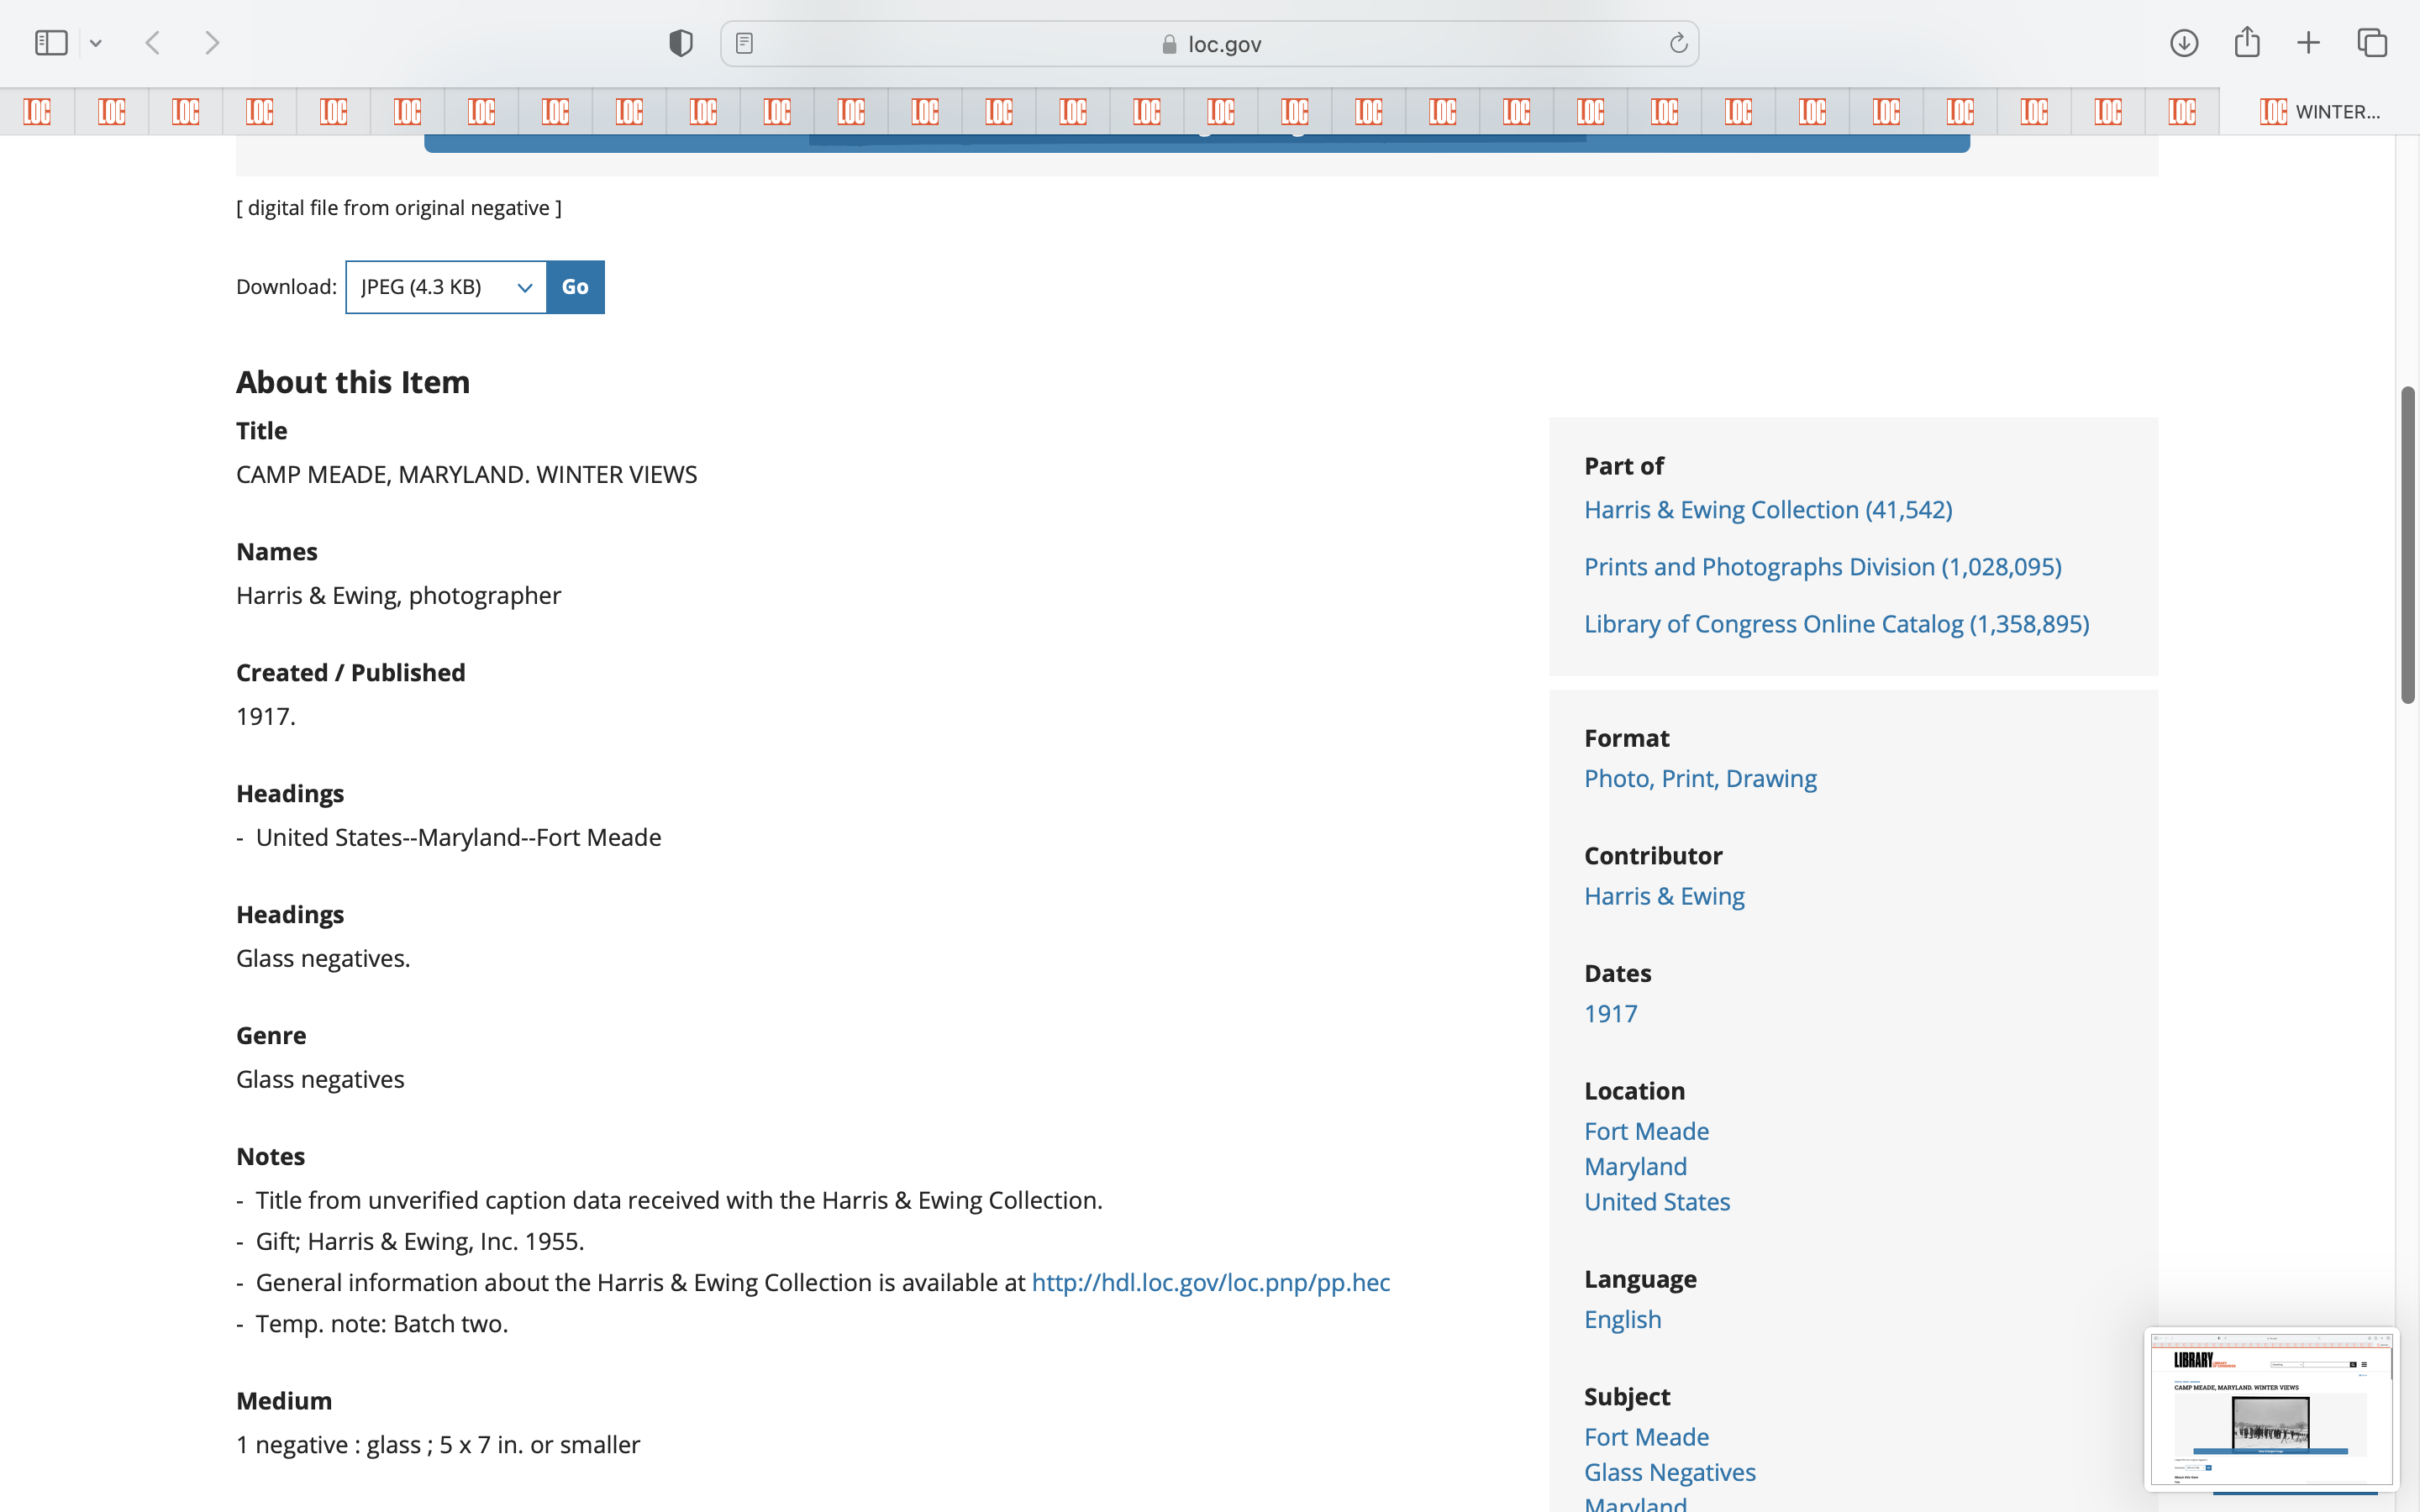
Task: Select the first LOC tab
Action: point(37,111)
